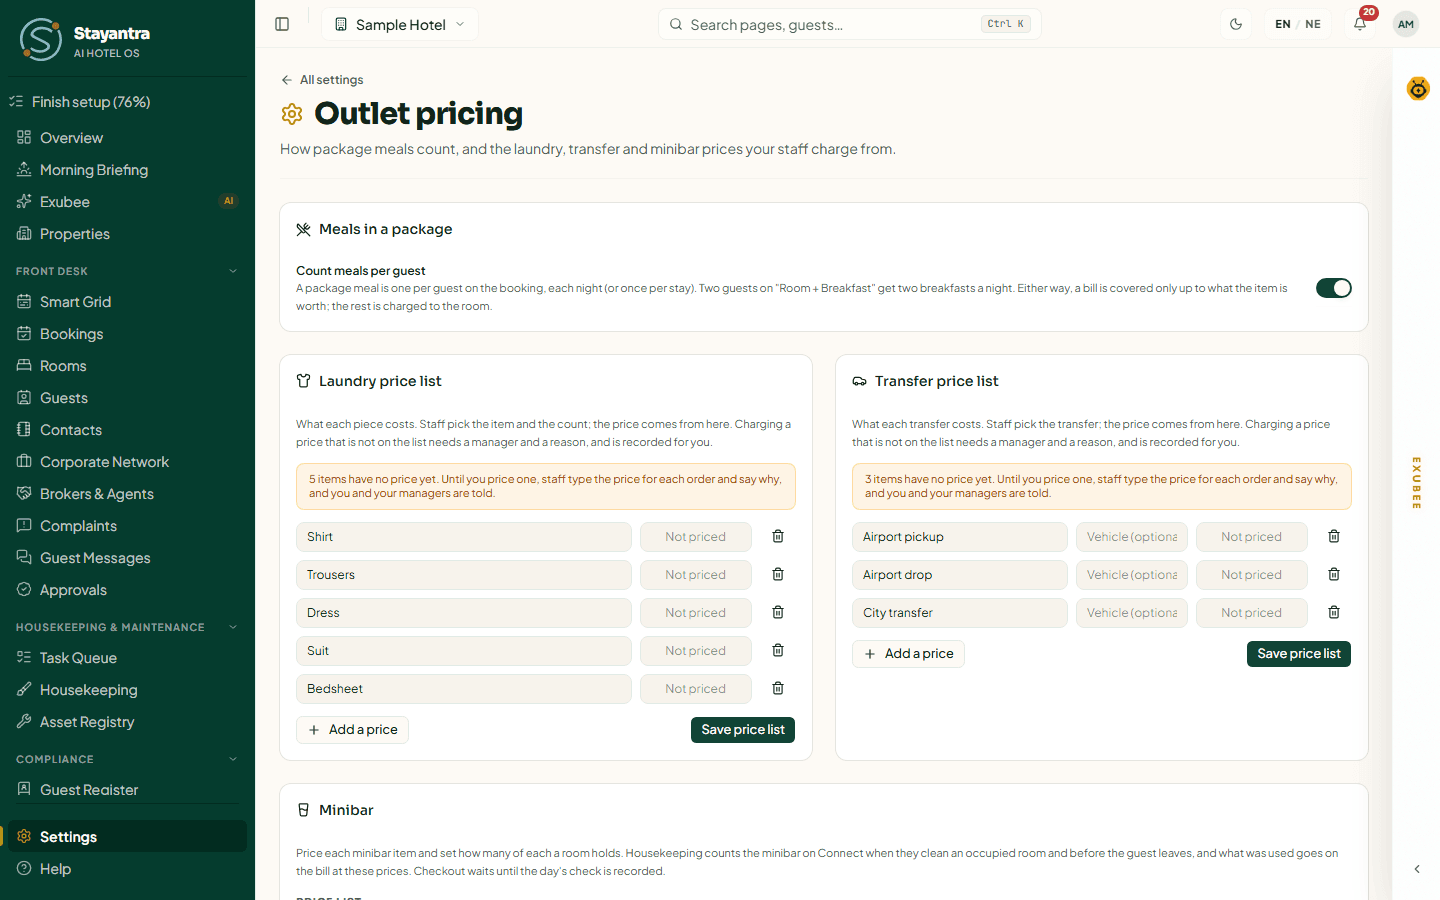This screenshot has width=1440, height=900.
Task: Open the Sample Hotel property dropdown
Action: pos(400,24)
